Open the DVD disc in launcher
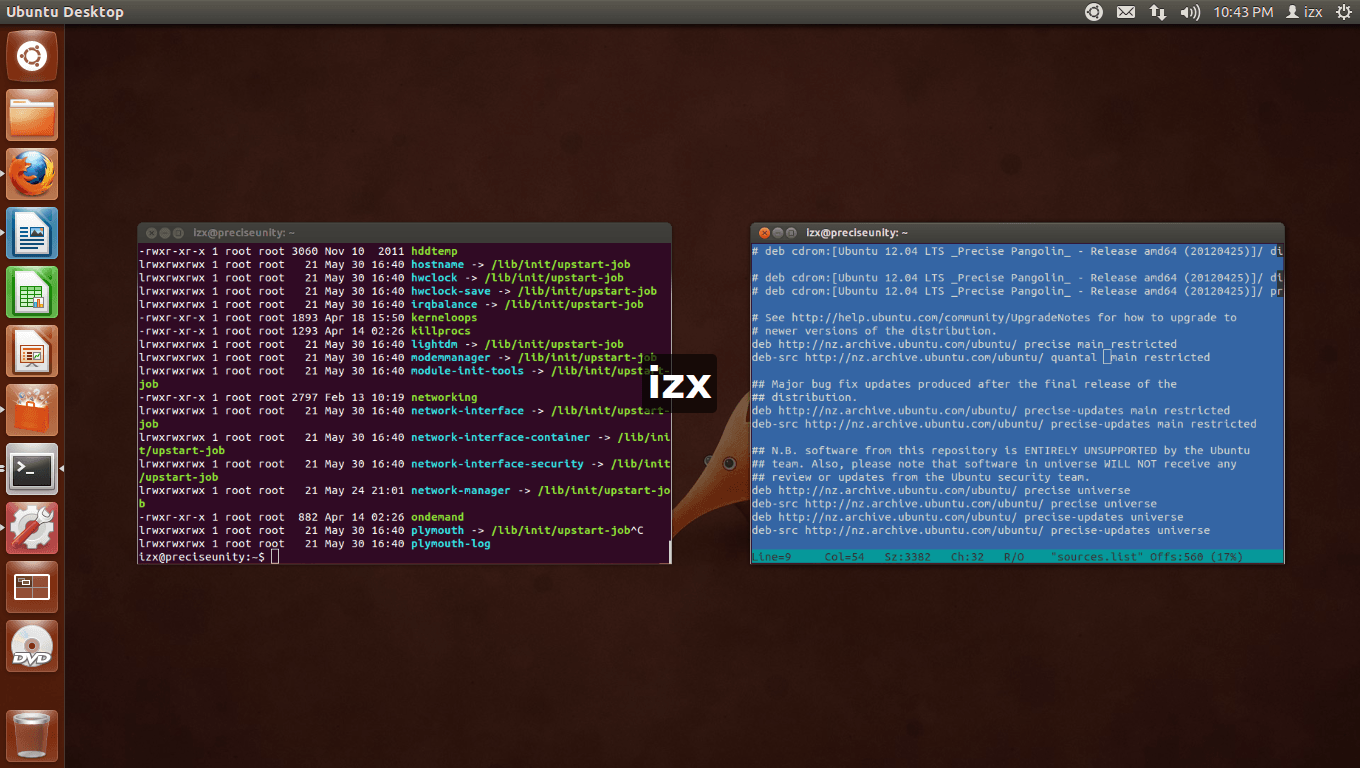This screenshot has height=768, width=1360. [x=32, y=646]
